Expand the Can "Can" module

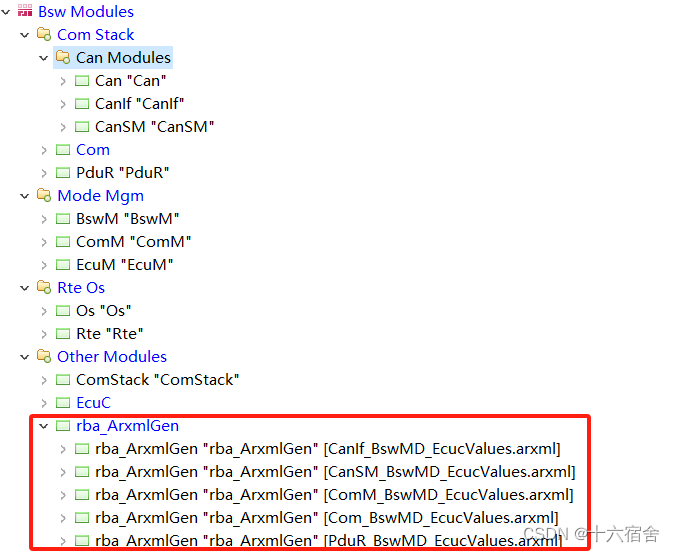pos(63,81)
